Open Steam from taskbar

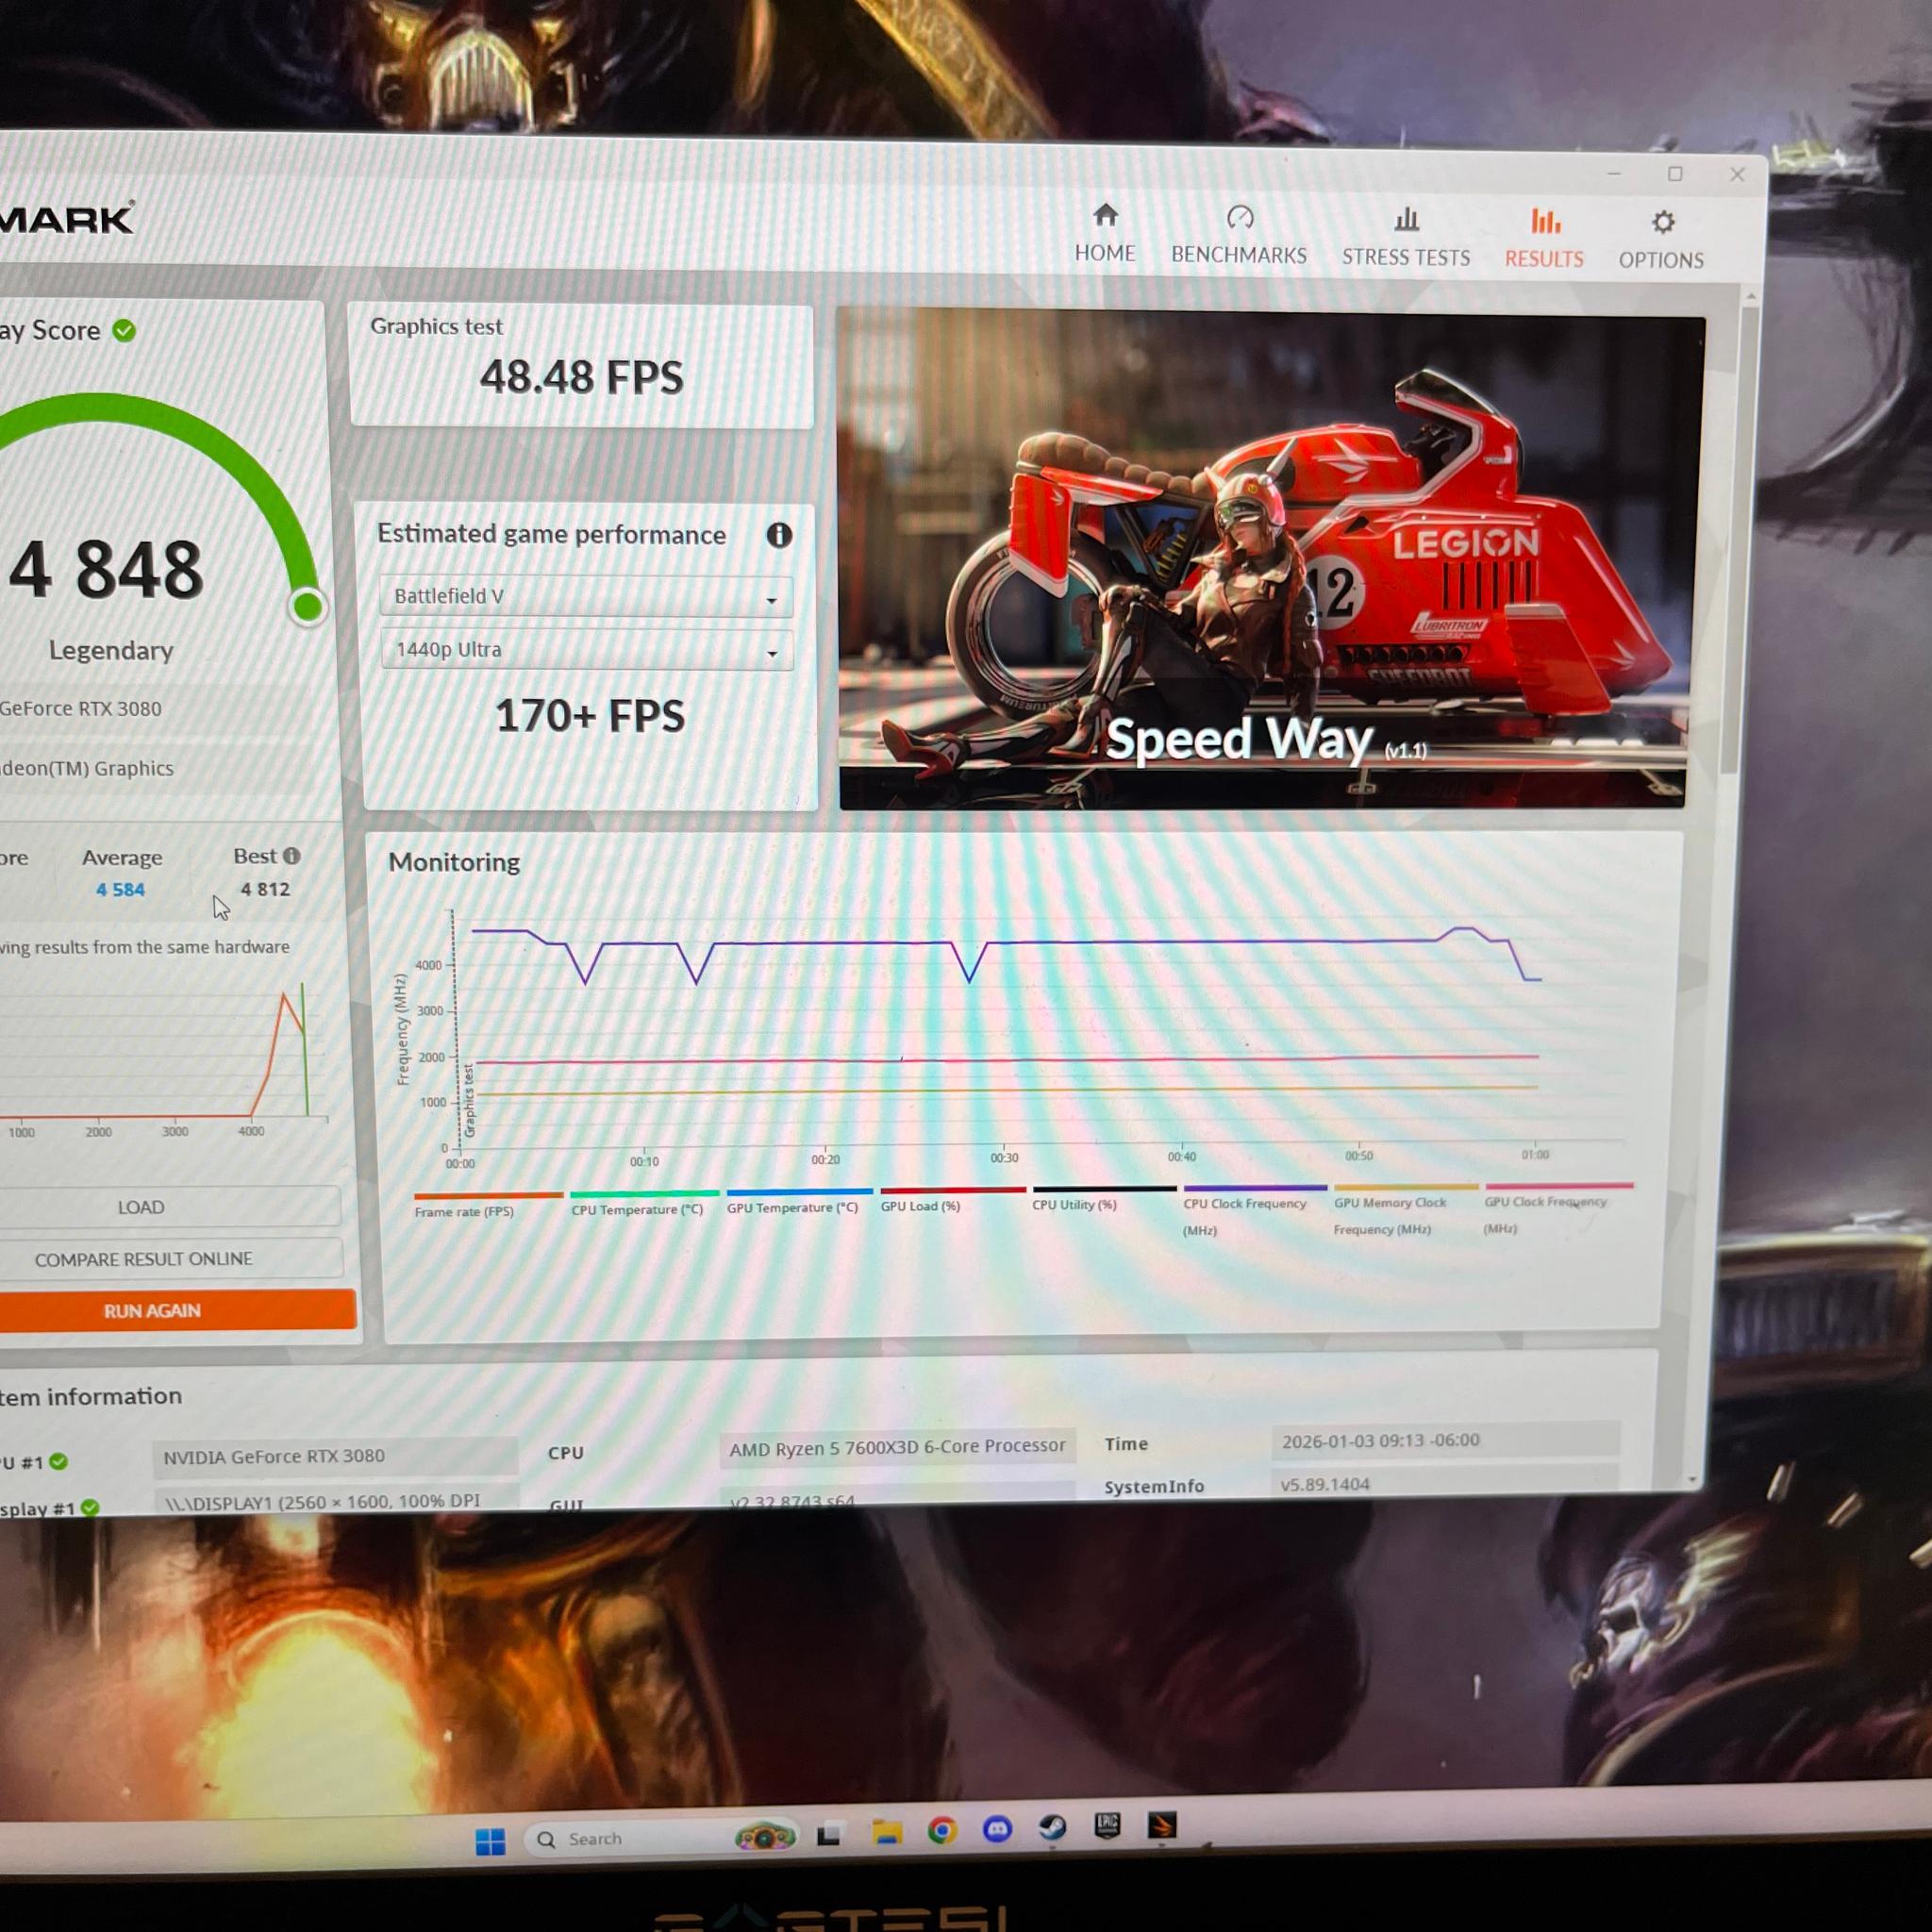[1051, 1828]
